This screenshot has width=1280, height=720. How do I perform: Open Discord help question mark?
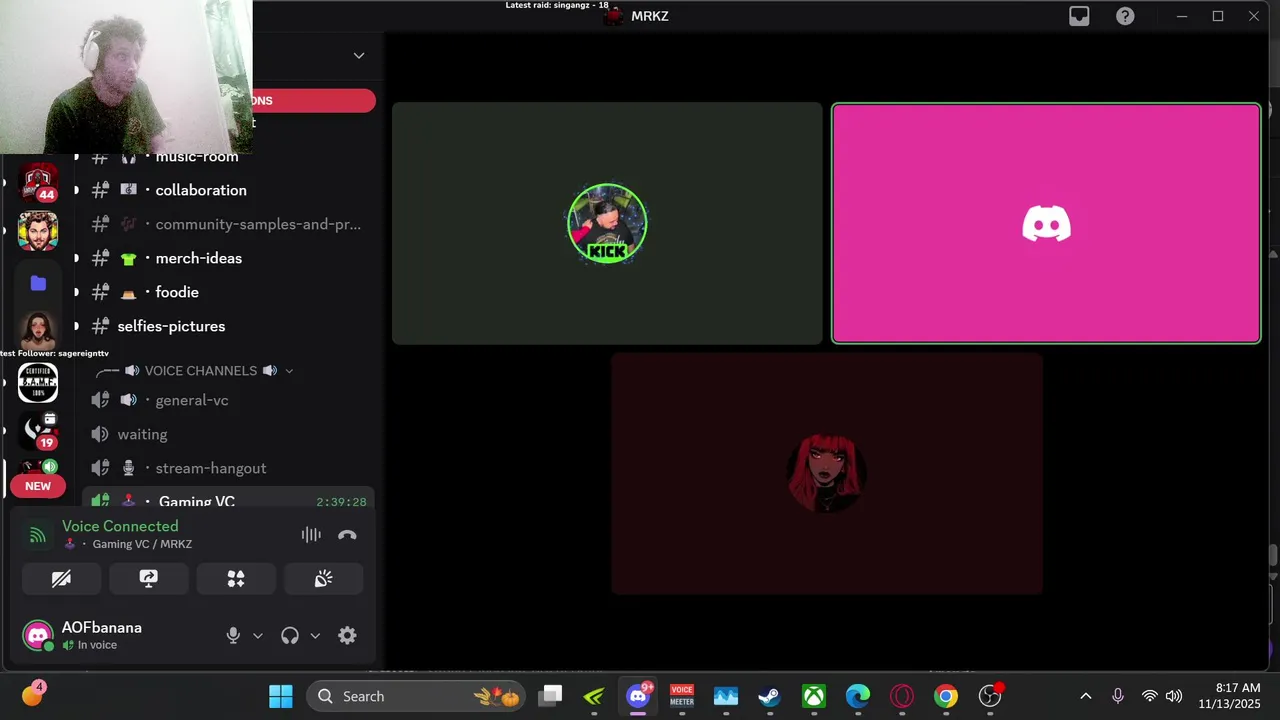click(1125, 16)
